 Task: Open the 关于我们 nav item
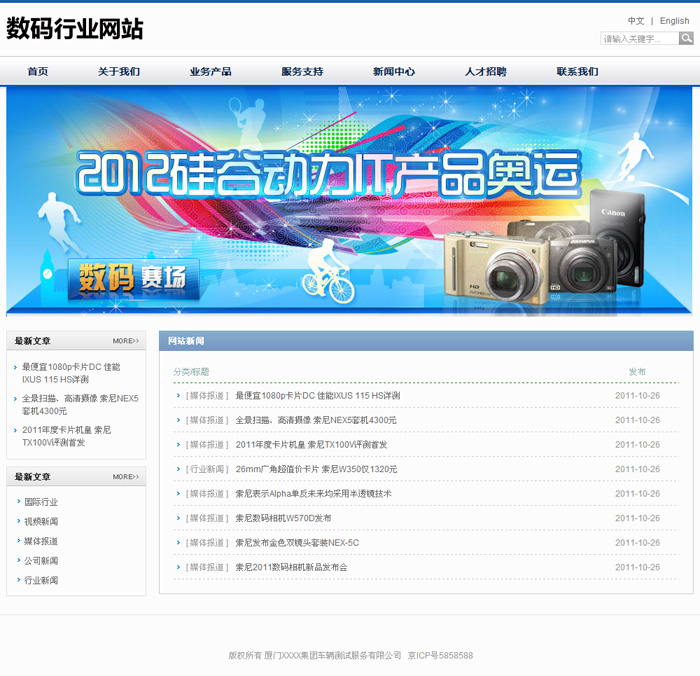click(119, 71)
